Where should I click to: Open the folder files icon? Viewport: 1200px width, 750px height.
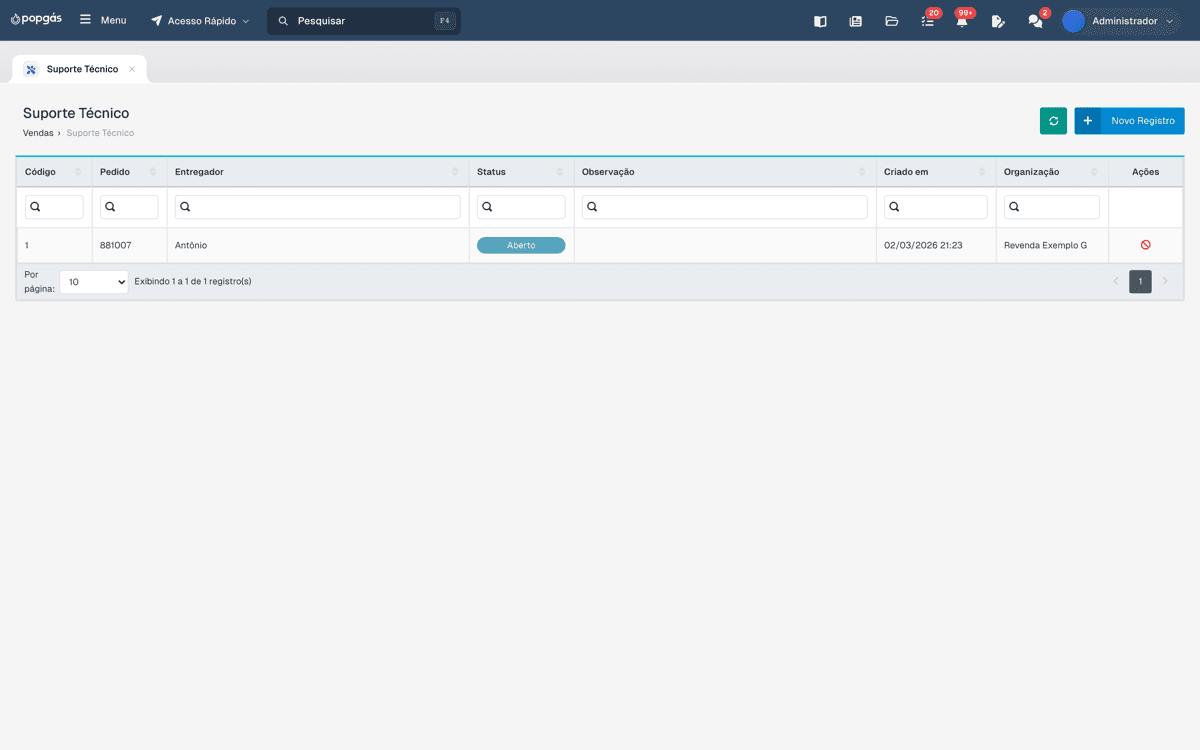tap(891, 21)
